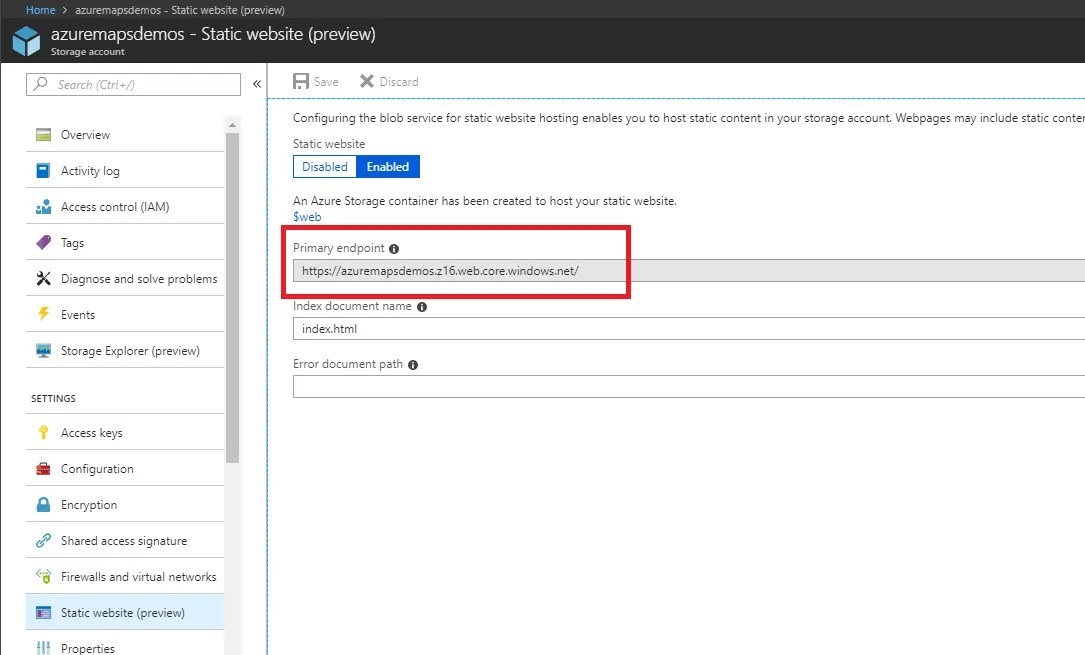Open Events menu item
The image size is (1085, 655).
tap(125, 314)
